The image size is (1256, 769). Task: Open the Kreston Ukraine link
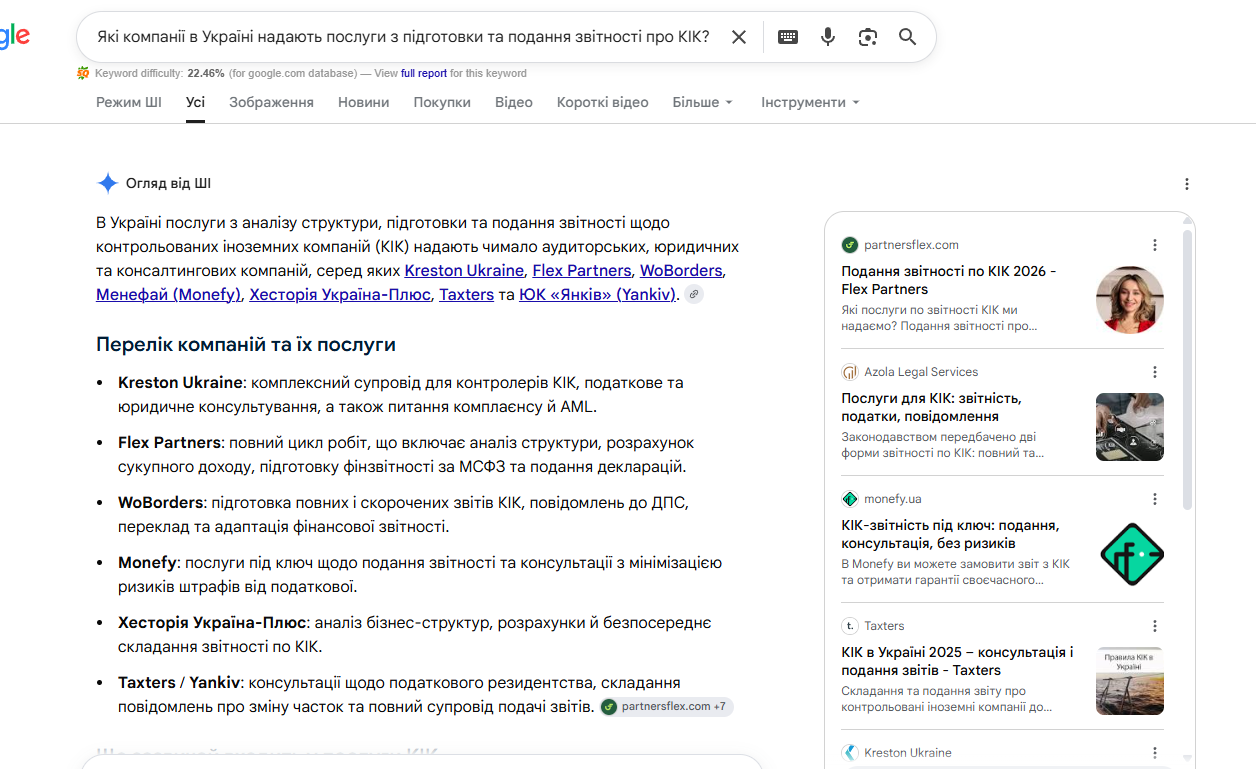tap(464, 270)
